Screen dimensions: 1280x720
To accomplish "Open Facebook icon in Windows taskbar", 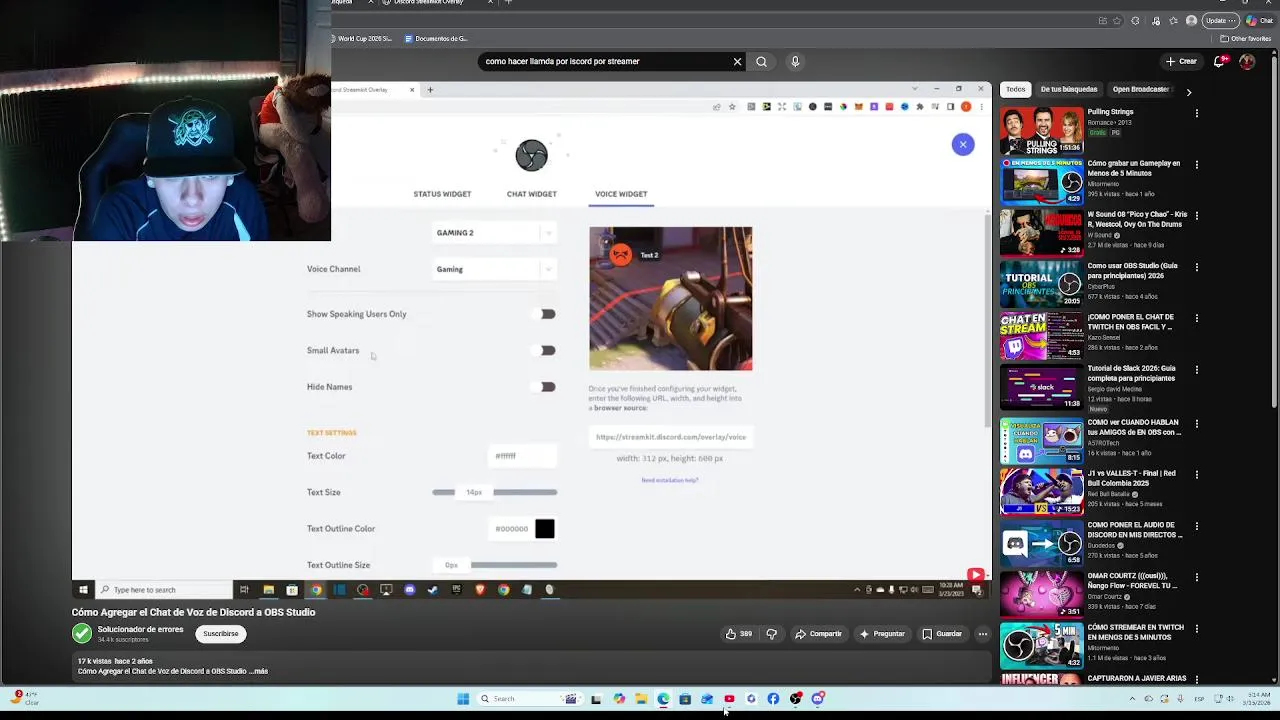I will coord(773,699).
